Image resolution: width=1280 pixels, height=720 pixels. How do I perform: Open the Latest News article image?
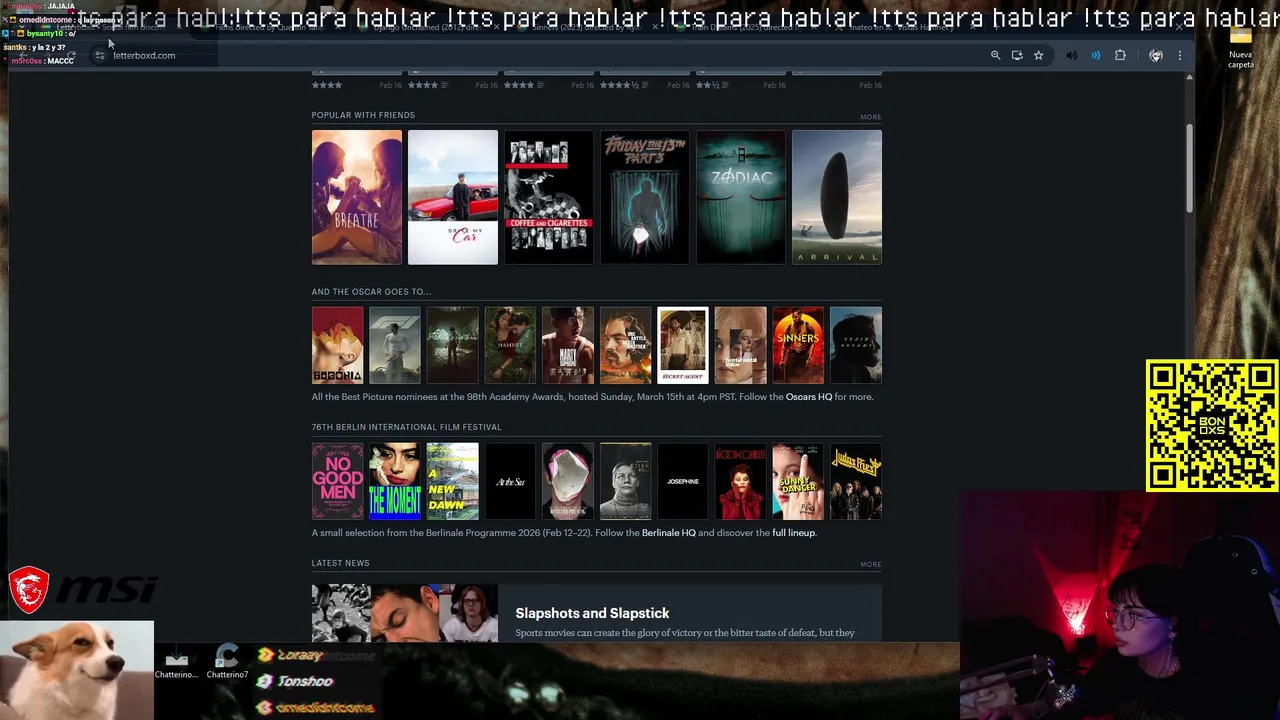404,613
